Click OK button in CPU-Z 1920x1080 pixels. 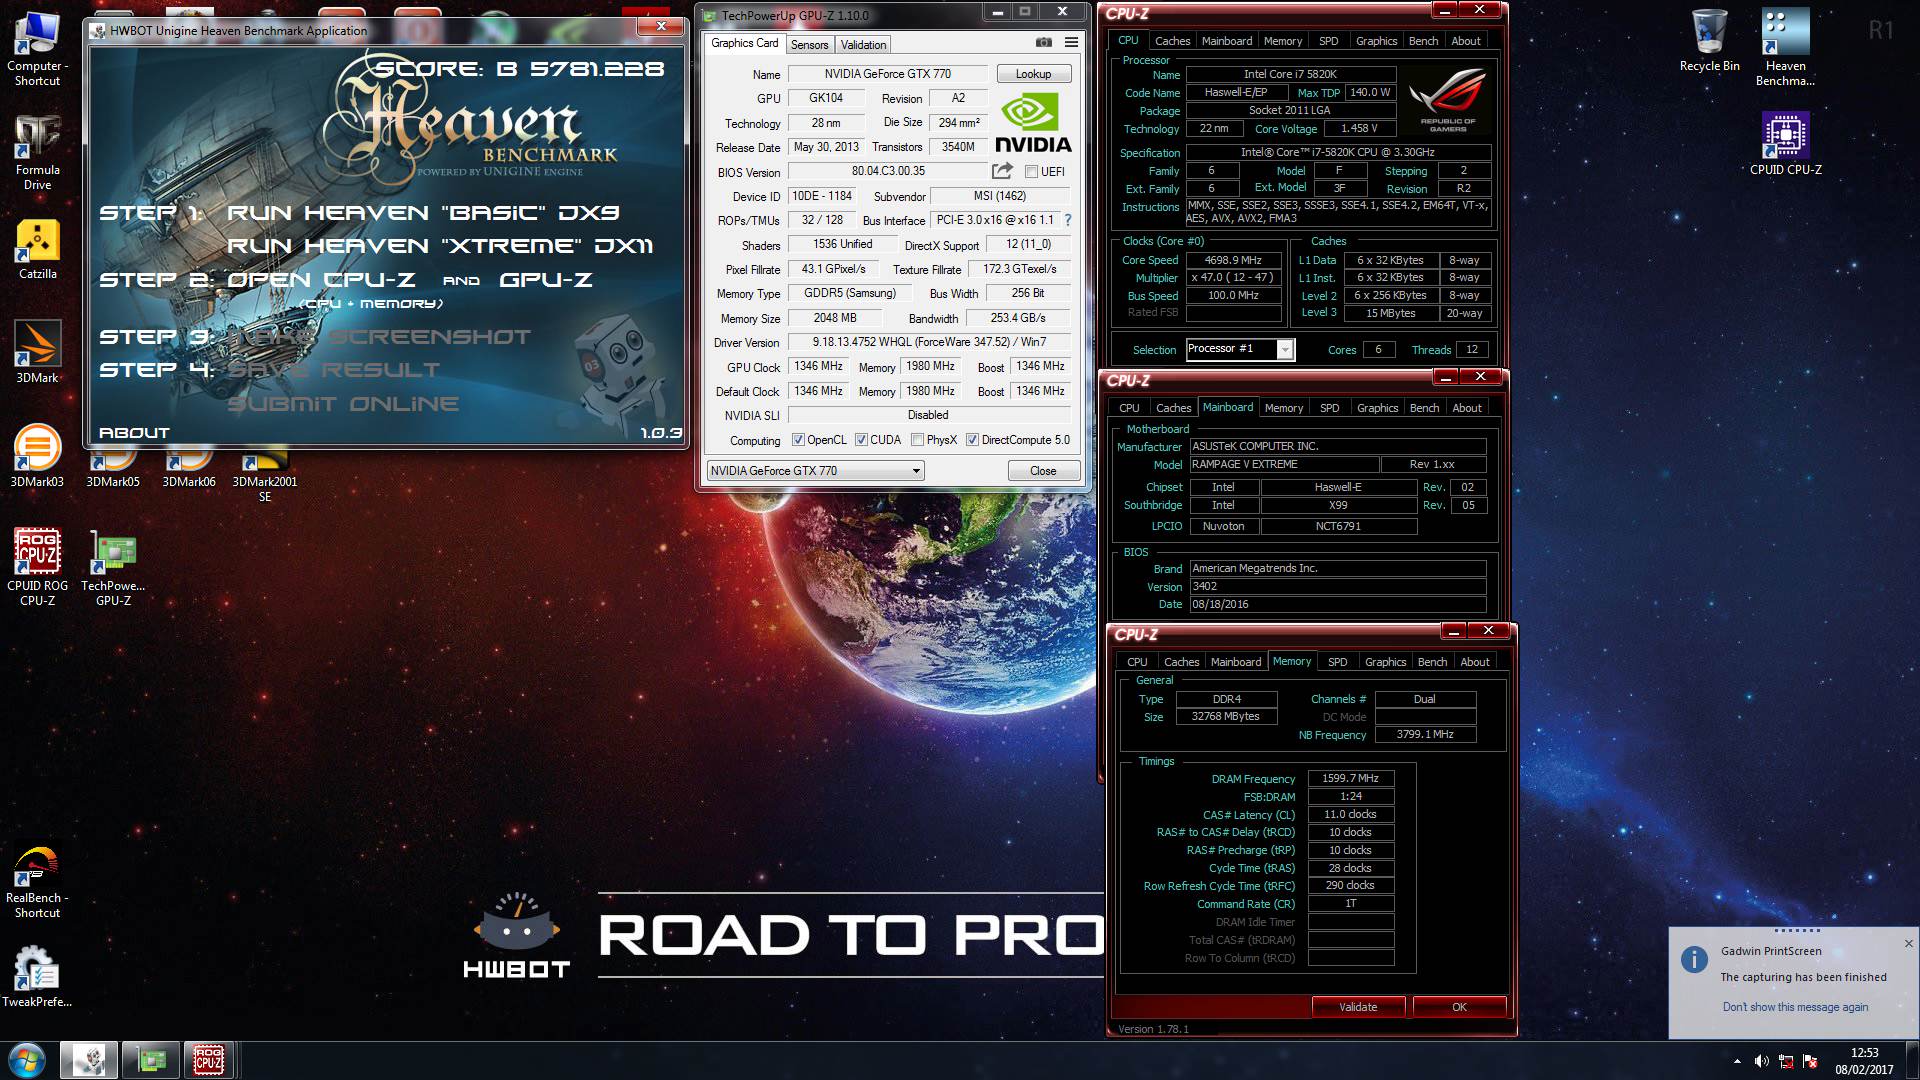1459,1007
